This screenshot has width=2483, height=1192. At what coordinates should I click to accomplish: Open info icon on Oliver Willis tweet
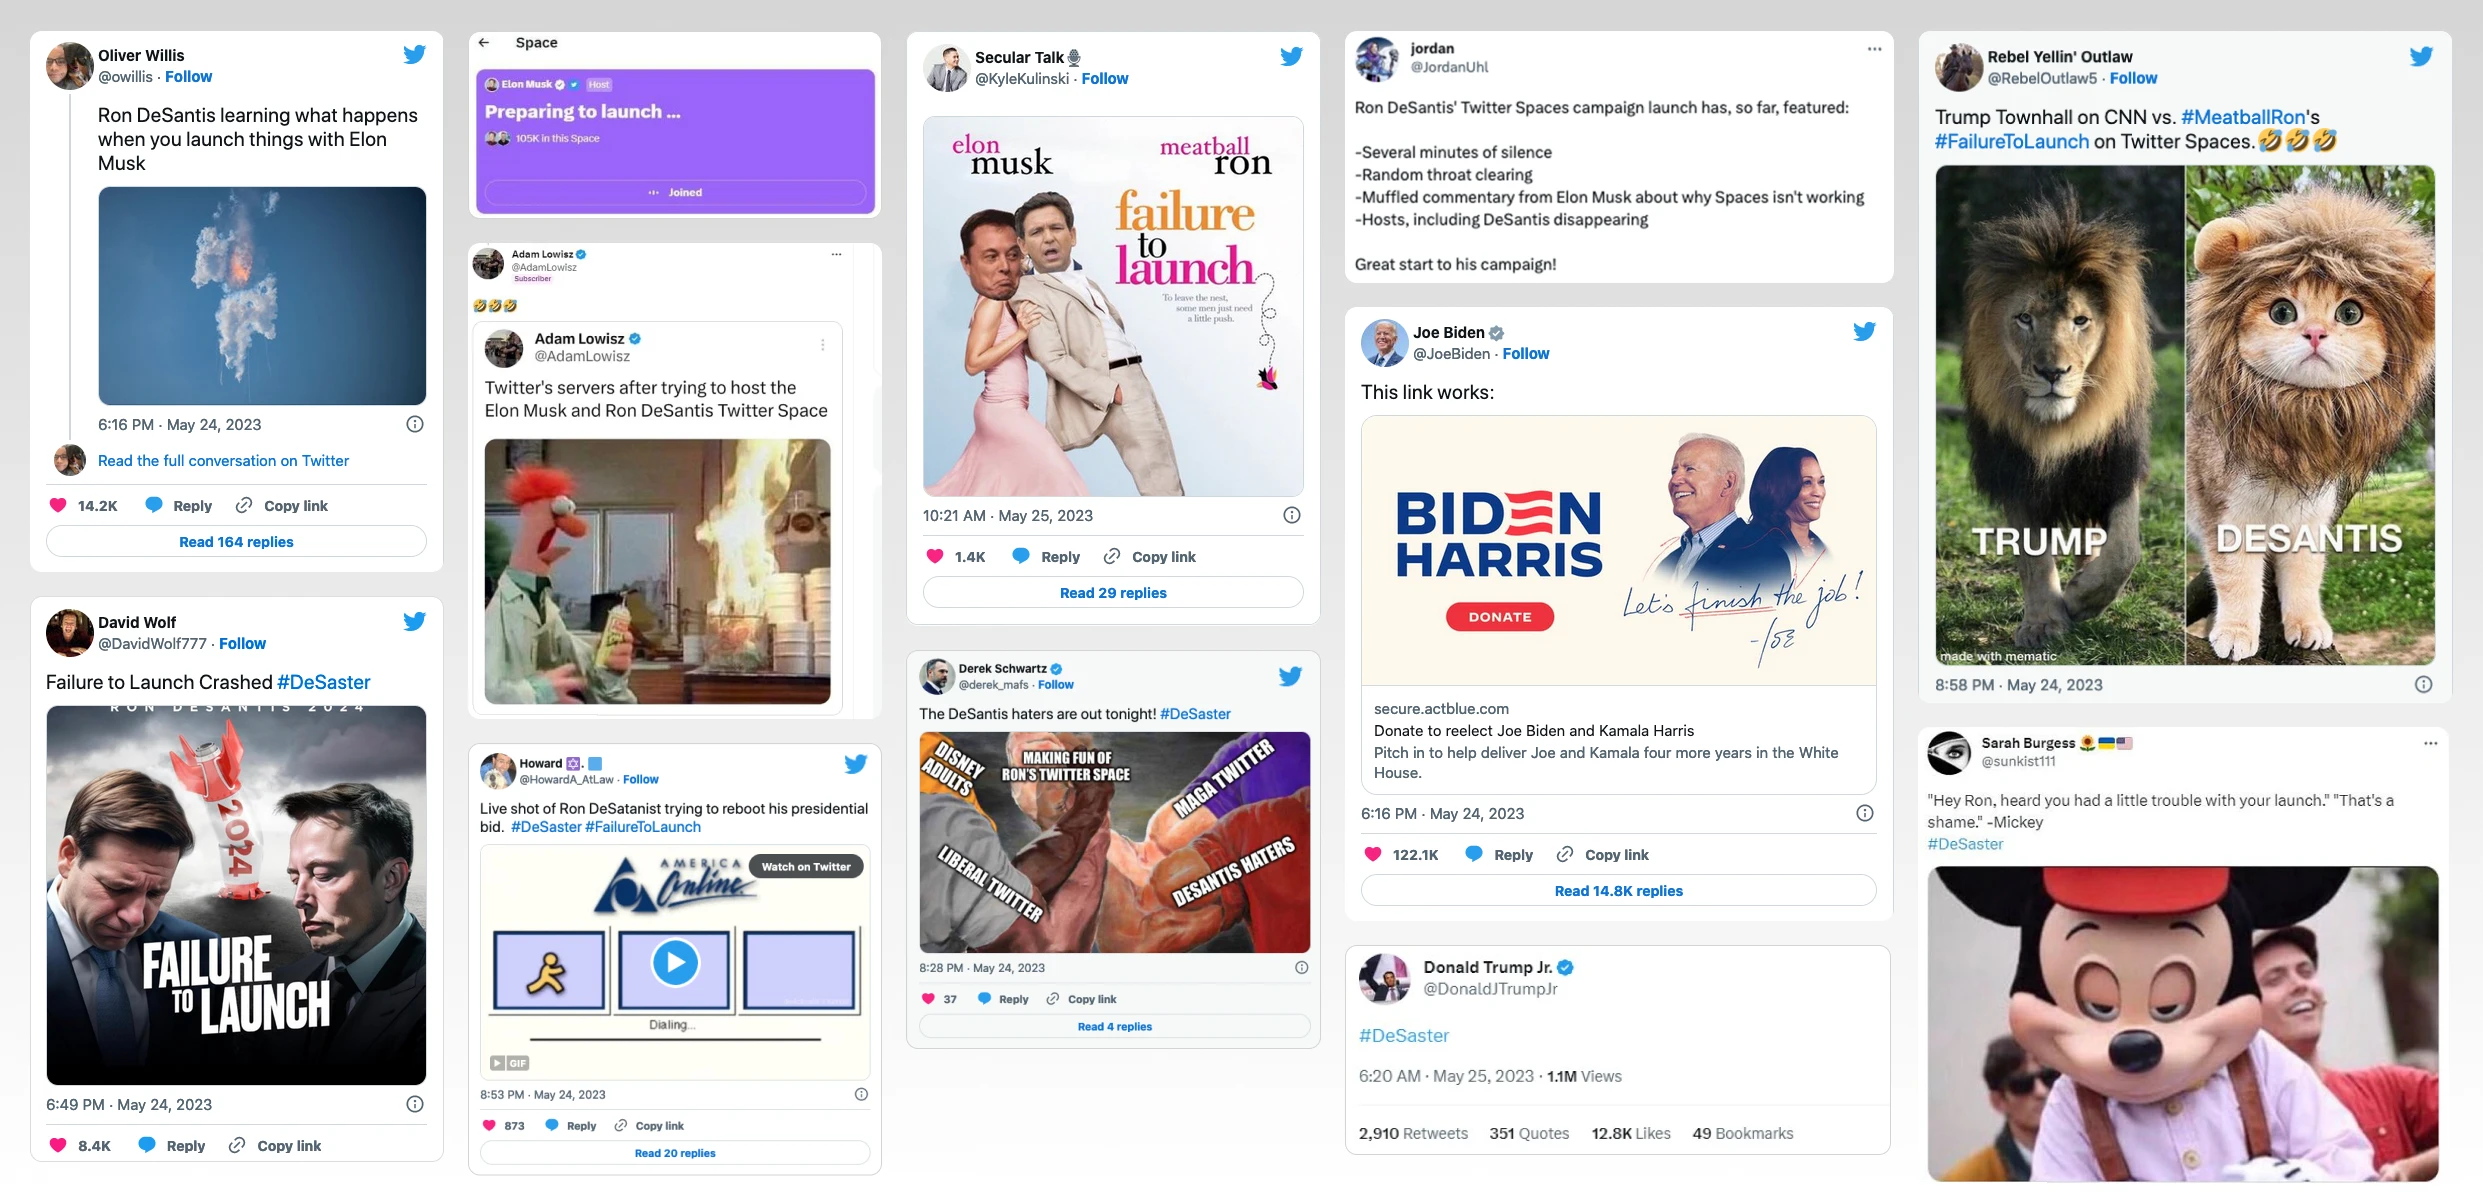pyautogui.click(x=415, y=424)
